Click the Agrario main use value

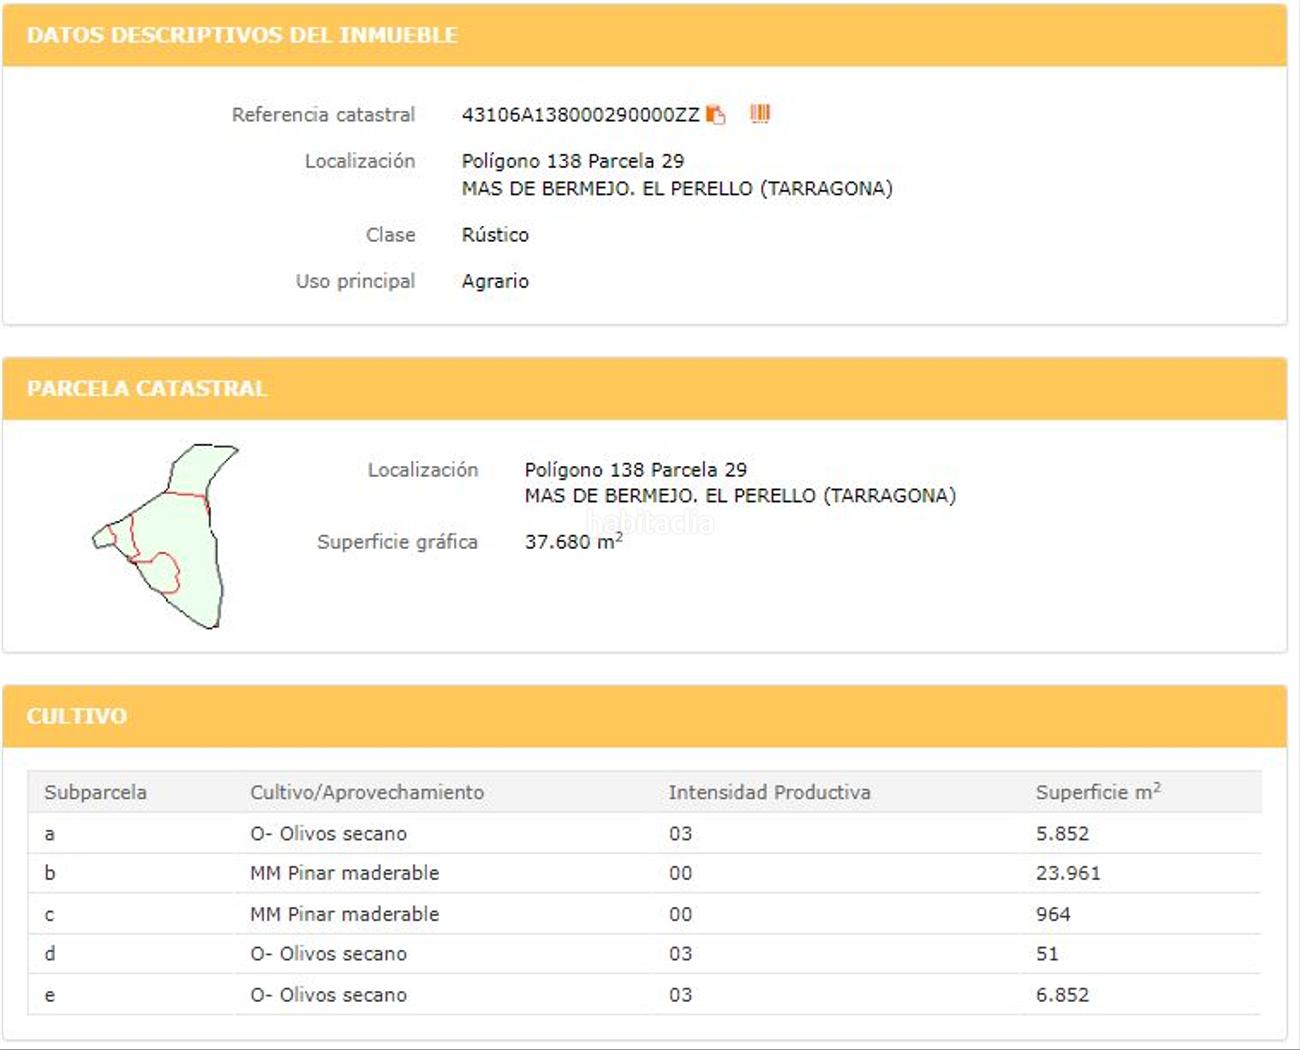click(495, 281)
